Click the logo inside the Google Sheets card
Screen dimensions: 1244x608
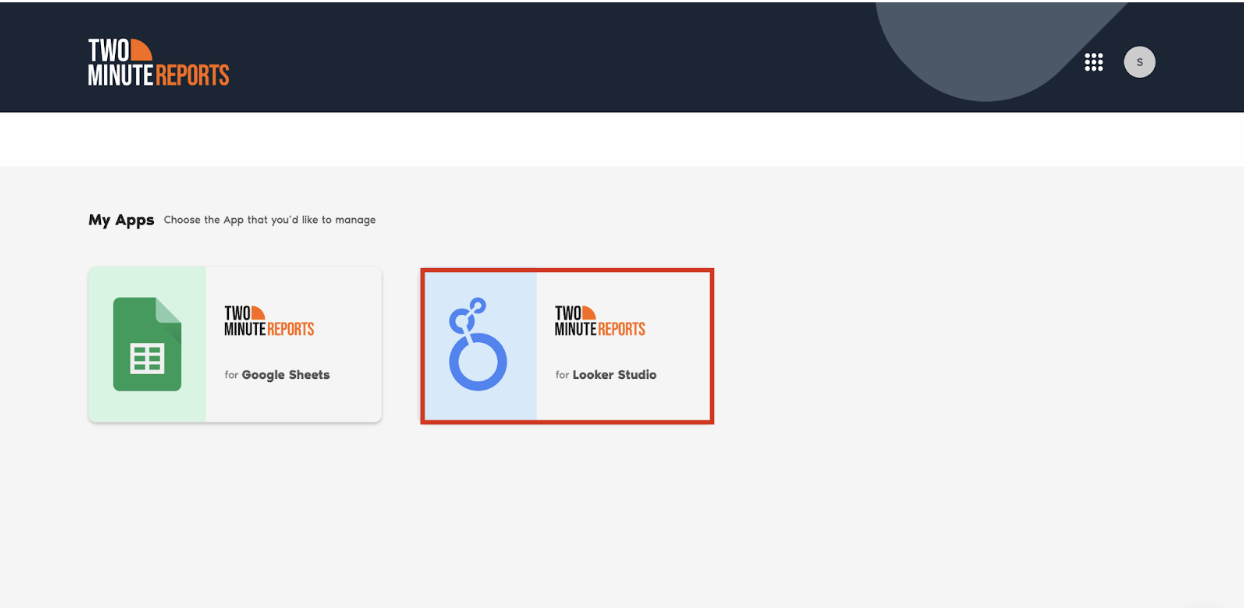click(x=269, y=321)
